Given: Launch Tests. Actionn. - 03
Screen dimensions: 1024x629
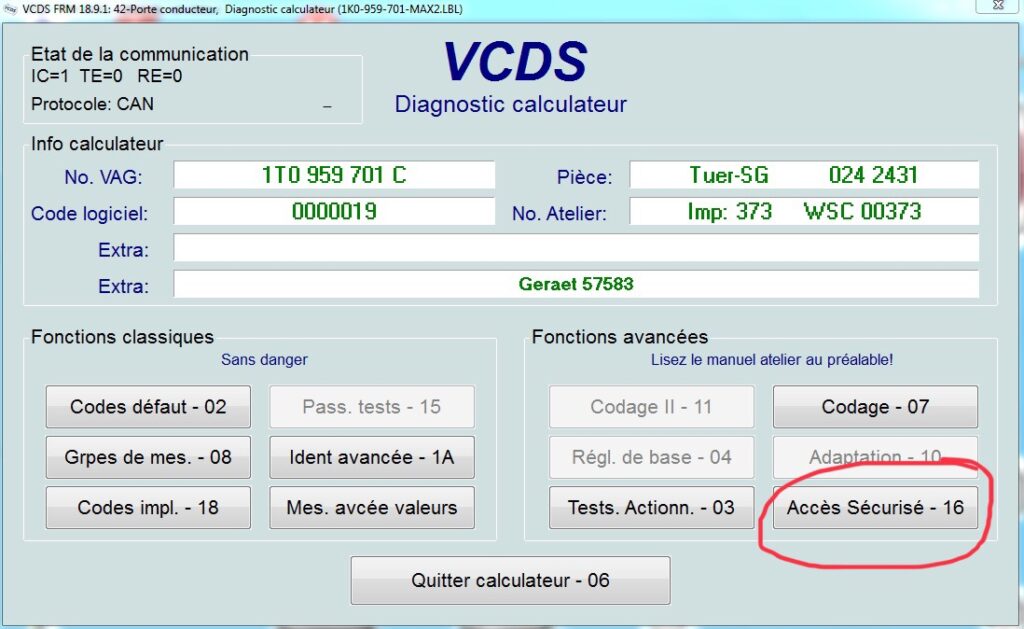Looking at the screenshot, I should pos(651,508).
